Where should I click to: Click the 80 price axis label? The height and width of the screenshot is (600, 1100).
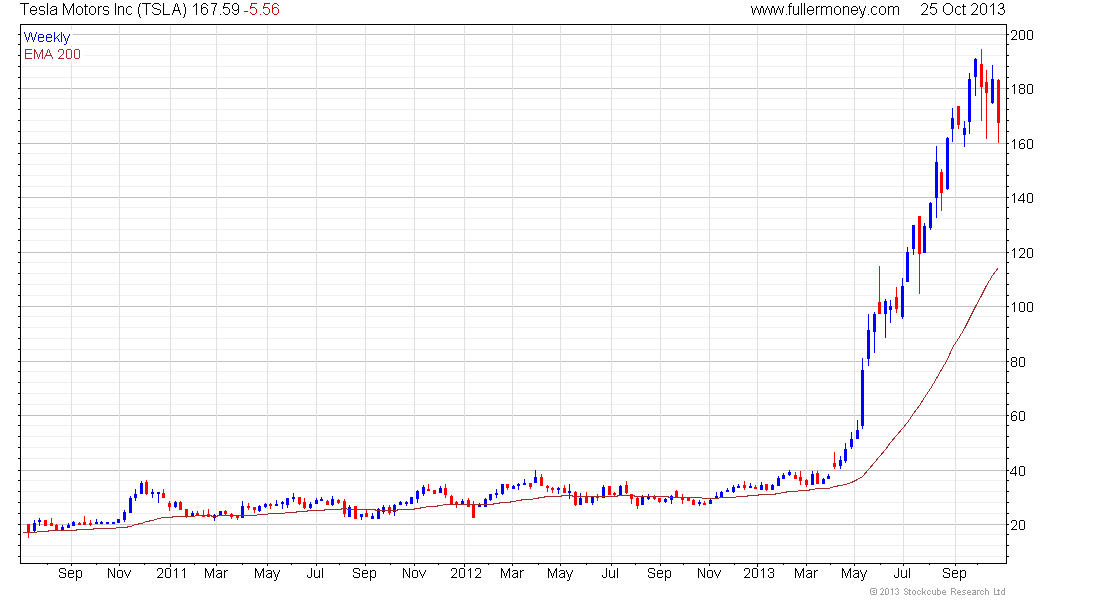tap(1018, 361)
